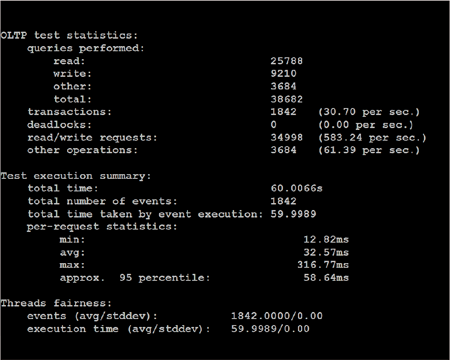
Task: Click the total time value 60.0066s
Action: pos(296,188)
